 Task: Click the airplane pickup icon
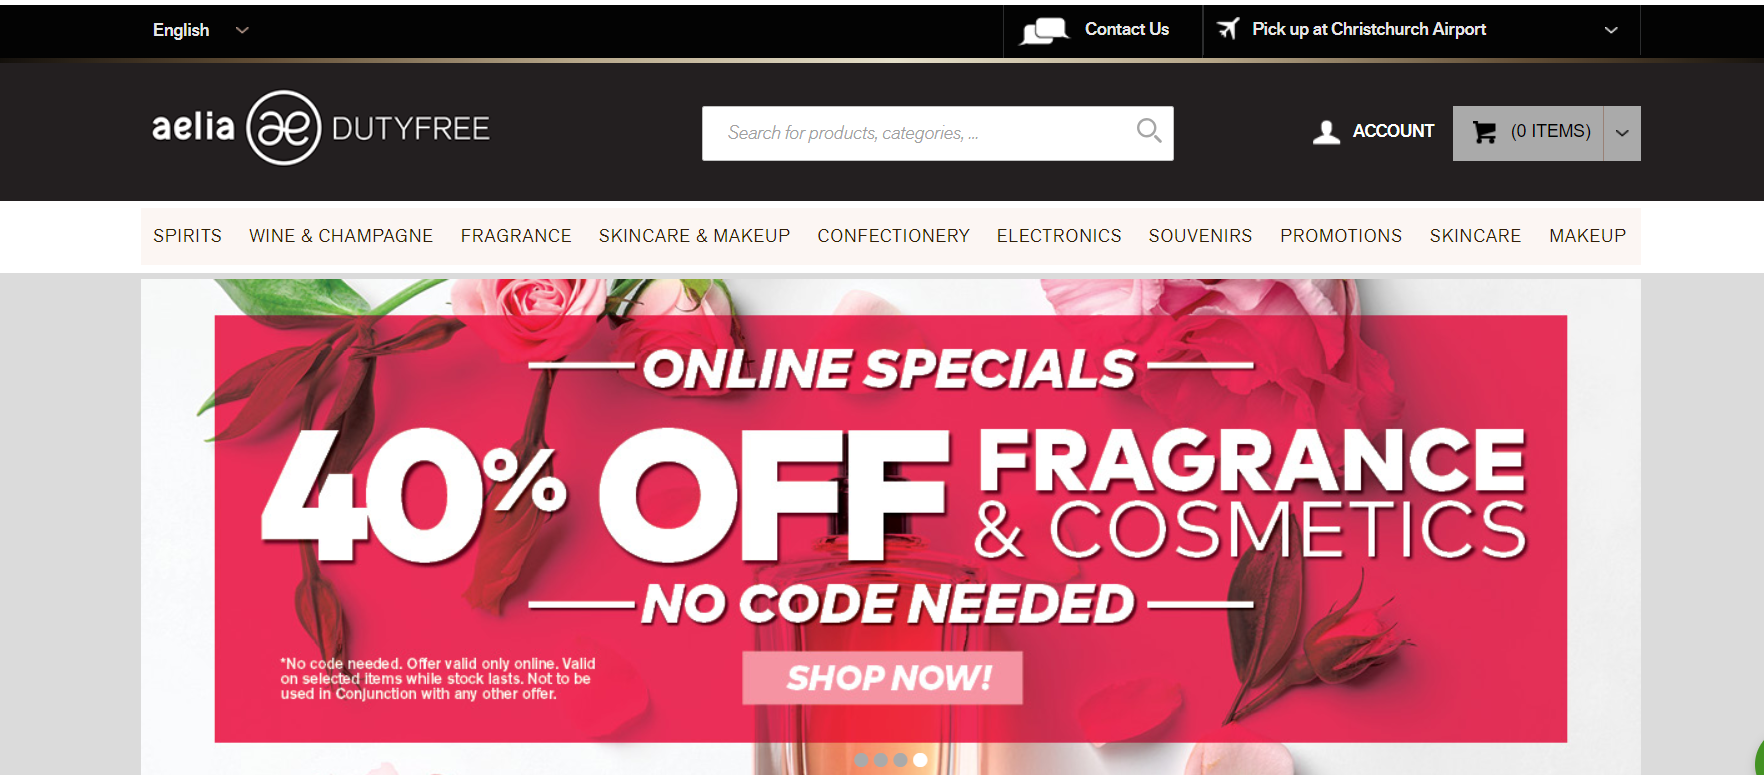tap(1228, 28)
